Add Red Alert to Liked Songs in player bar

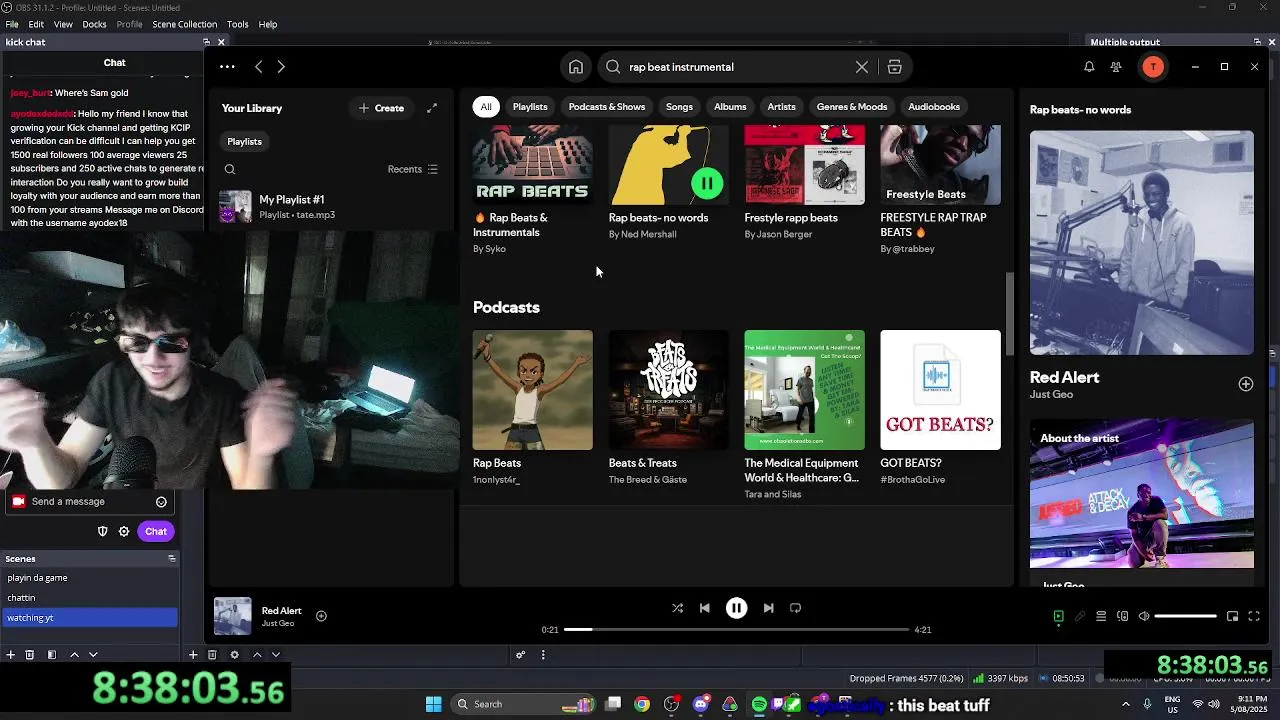tap(321, 616)
